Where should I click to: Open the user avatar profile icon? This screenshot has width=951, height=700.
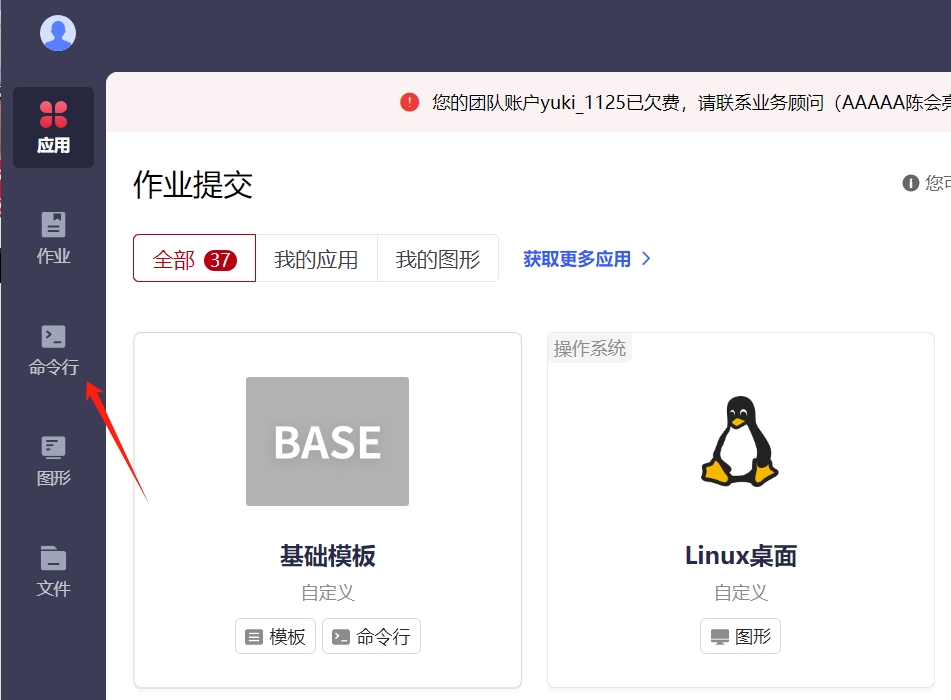[x=58, y=33]
